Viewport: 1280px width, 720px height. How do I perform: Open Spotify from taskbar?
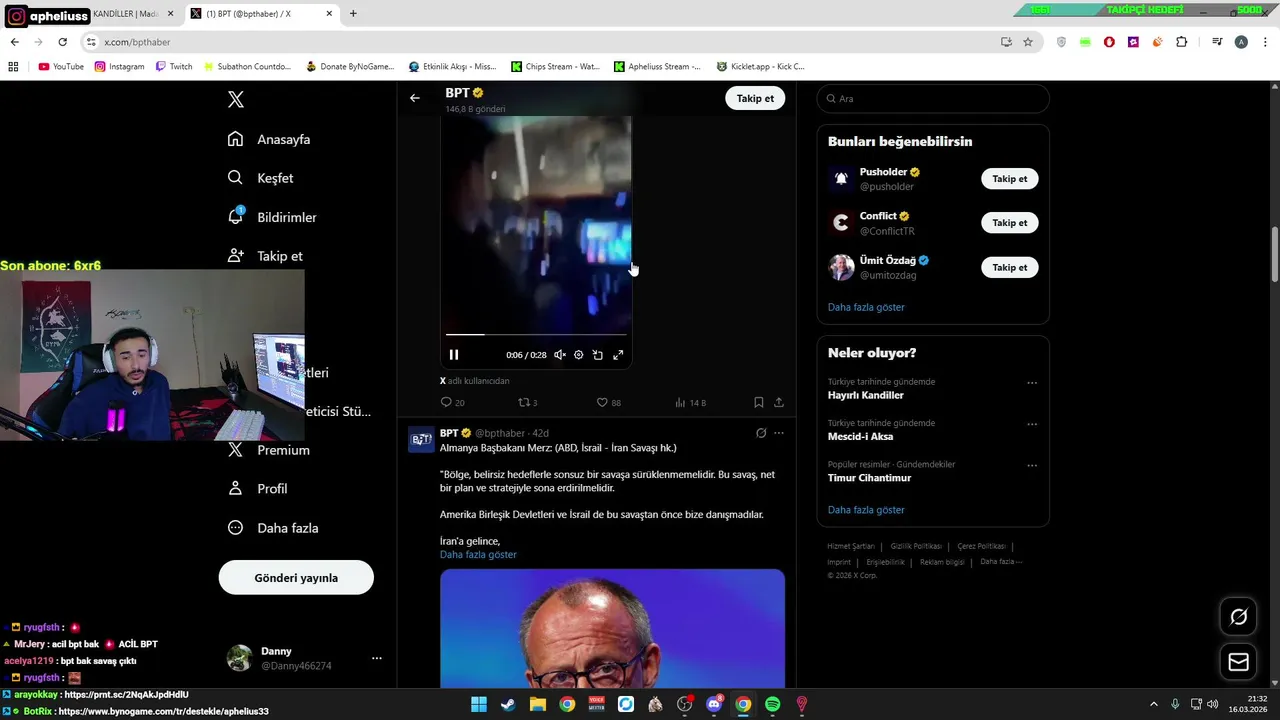coord(772,705)
